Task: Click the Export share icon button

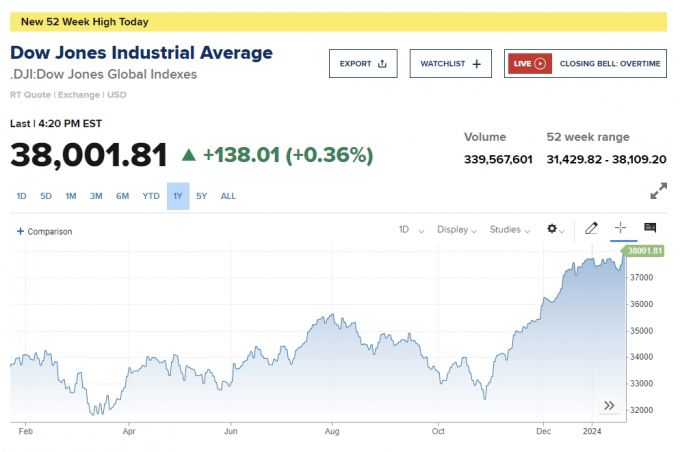Action: (x=363, y=64)
